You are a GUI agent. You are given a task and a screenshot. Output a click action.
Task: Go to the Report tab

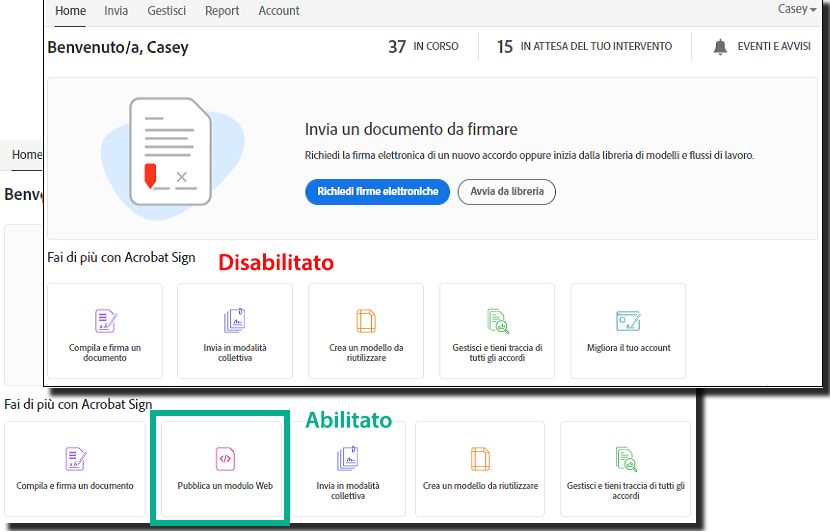(x=222, y=11)
